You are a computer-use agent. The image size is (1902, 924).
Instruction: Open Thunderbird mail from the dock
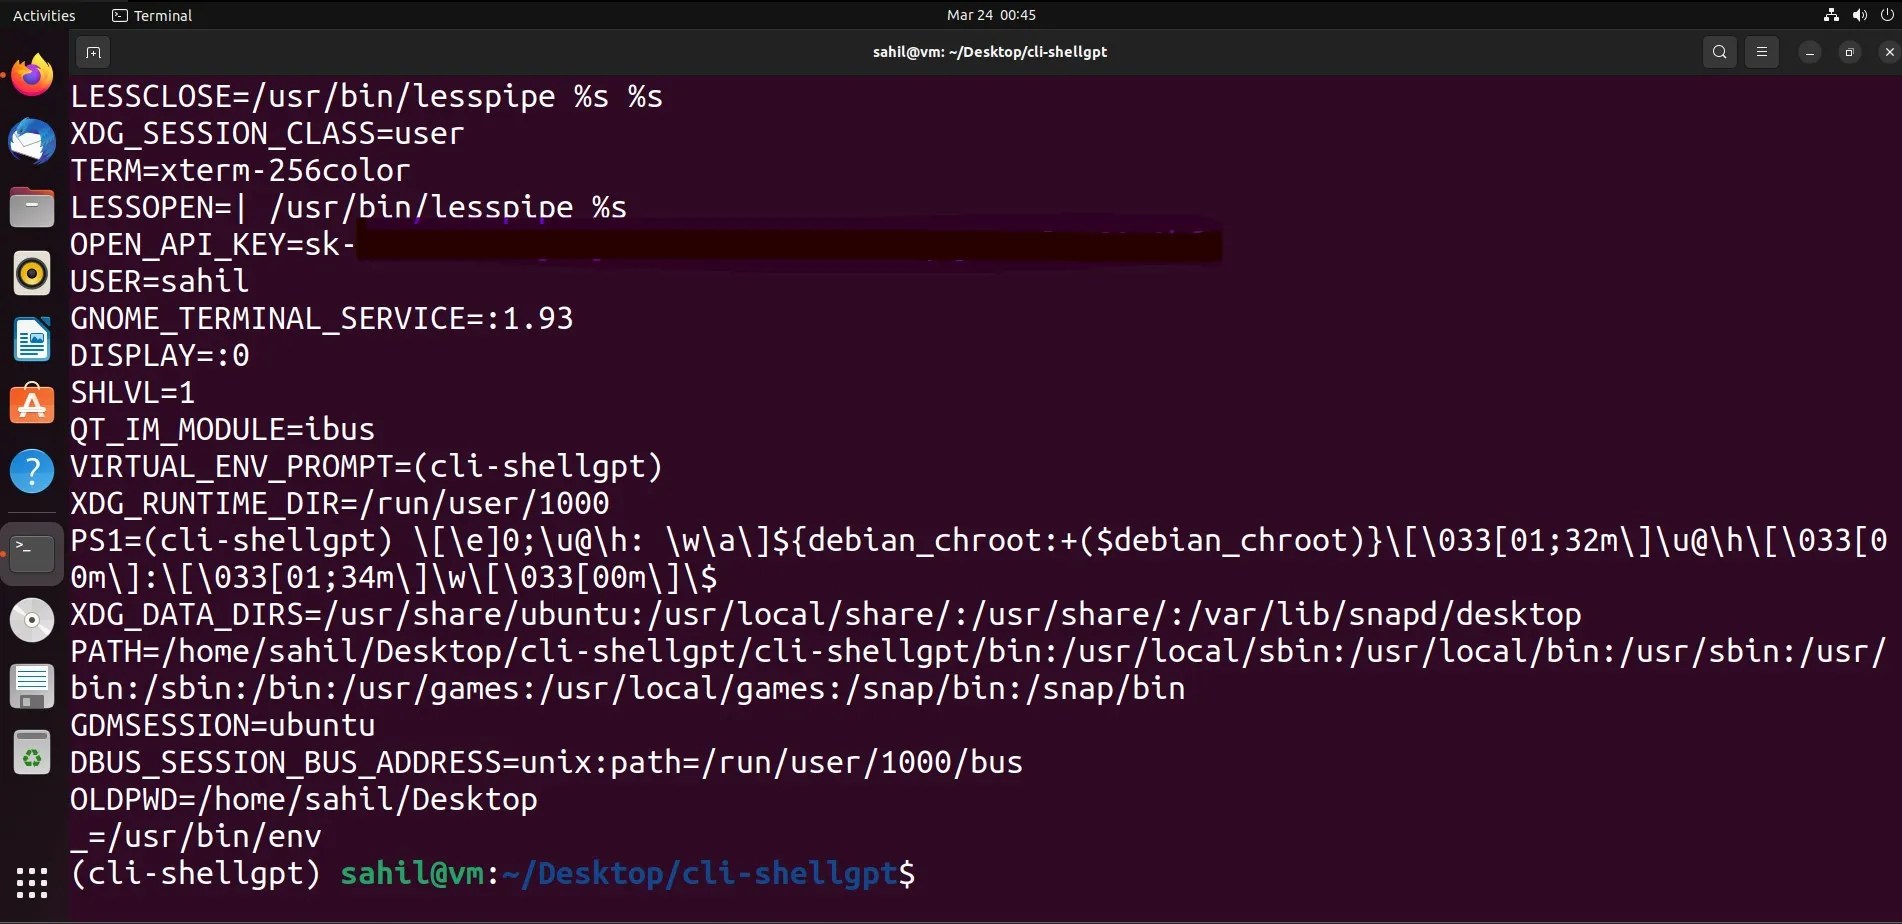(32, 141)
